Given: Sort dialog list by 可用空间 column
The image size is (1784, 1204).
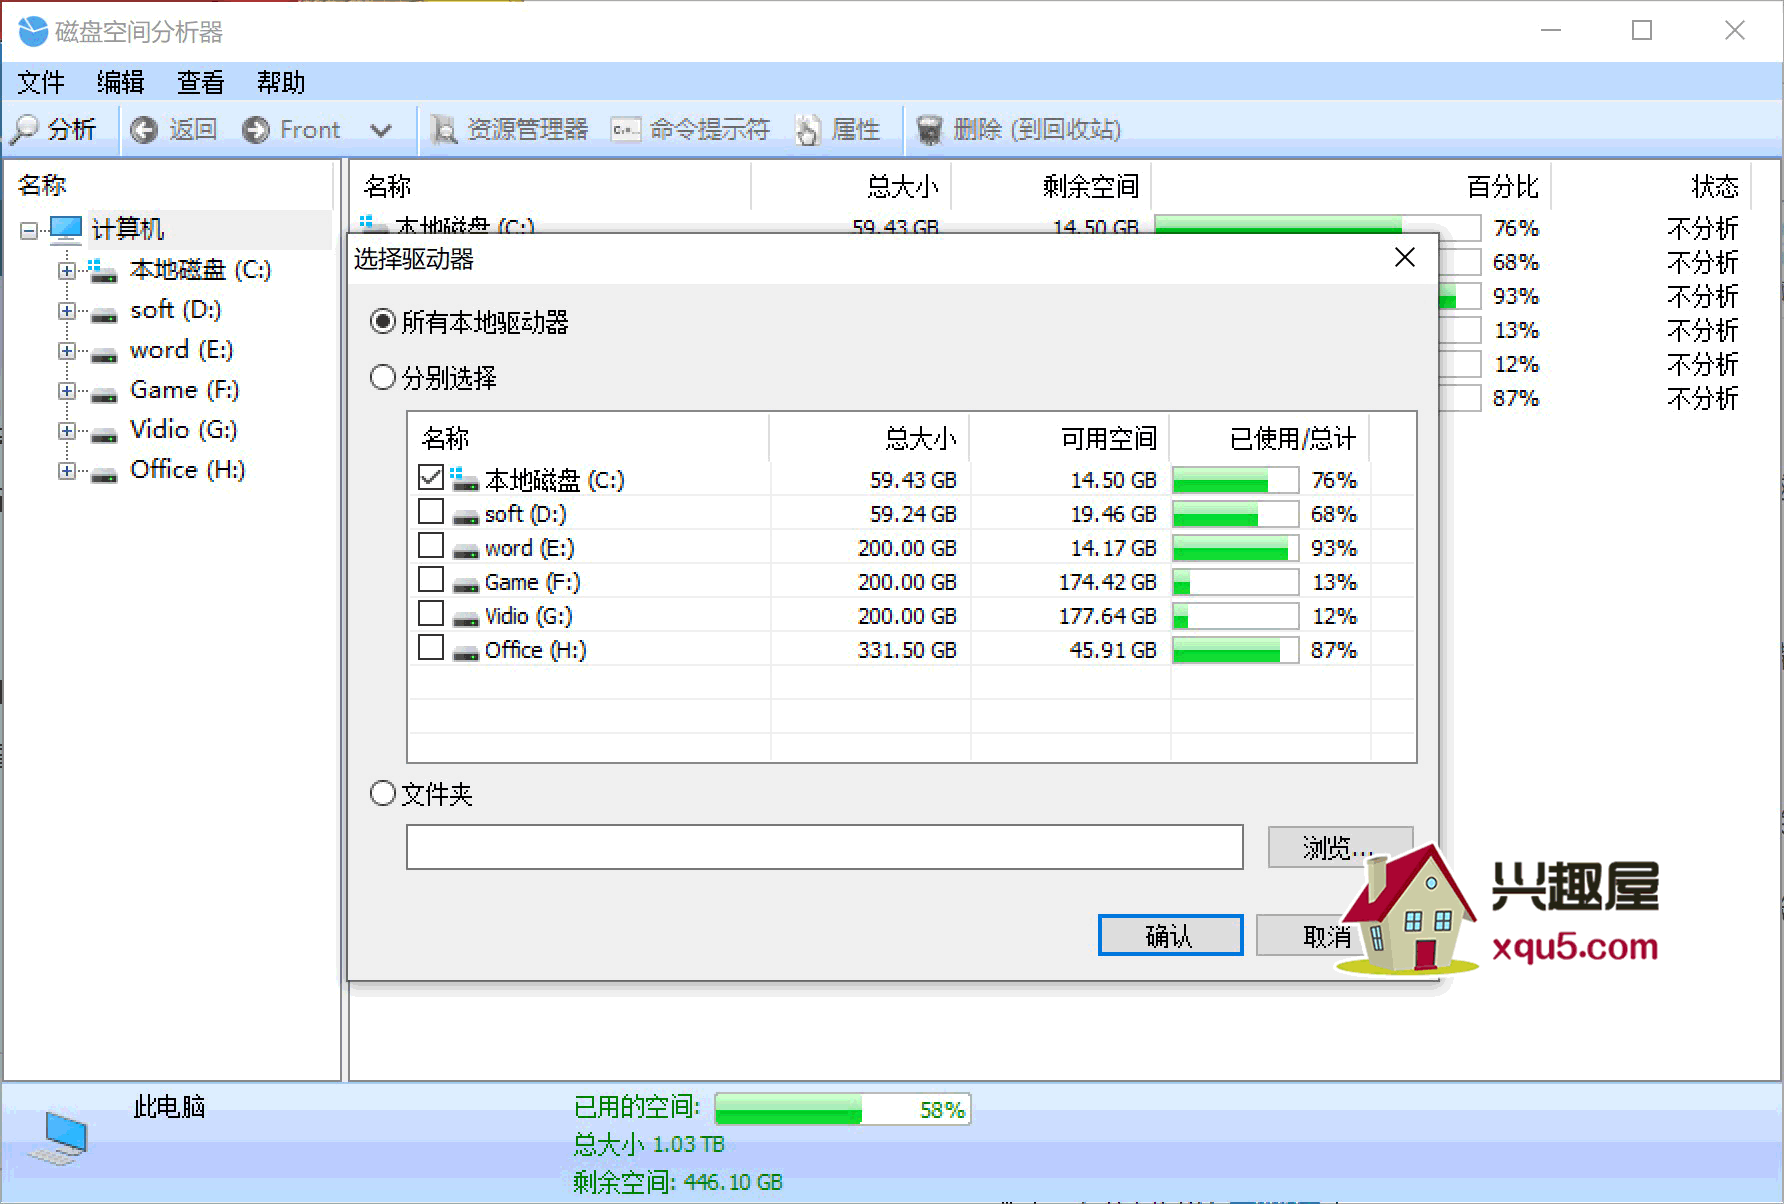Looking at the screenshot, I should (x=1069, y=438).
